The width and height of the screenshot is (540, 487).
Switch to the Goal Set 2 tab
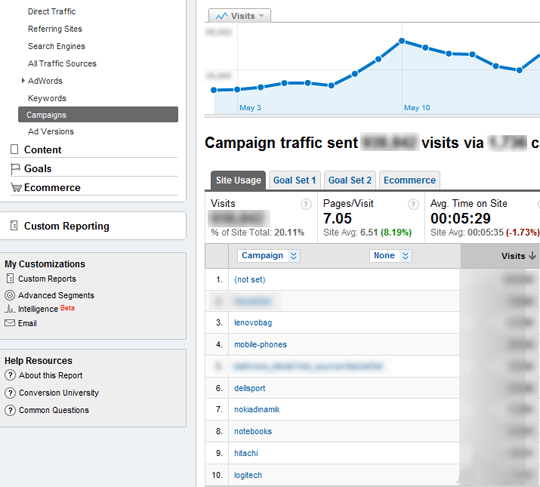(x=350, y=180)
